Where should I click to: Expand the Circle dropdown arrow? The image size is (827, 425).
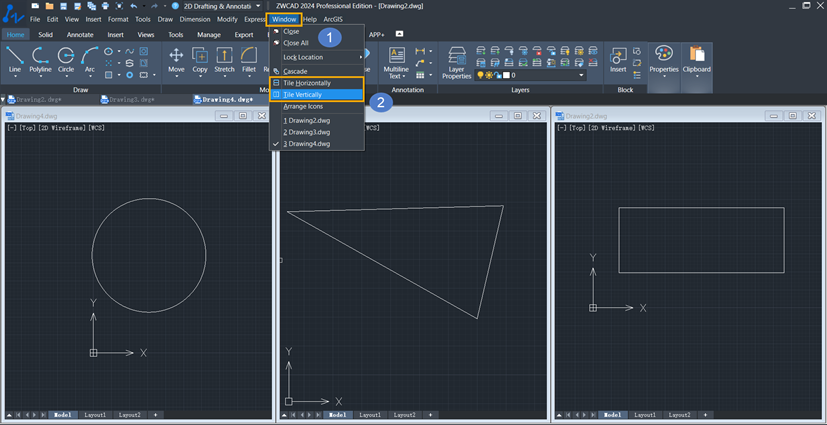coord(65,76)
